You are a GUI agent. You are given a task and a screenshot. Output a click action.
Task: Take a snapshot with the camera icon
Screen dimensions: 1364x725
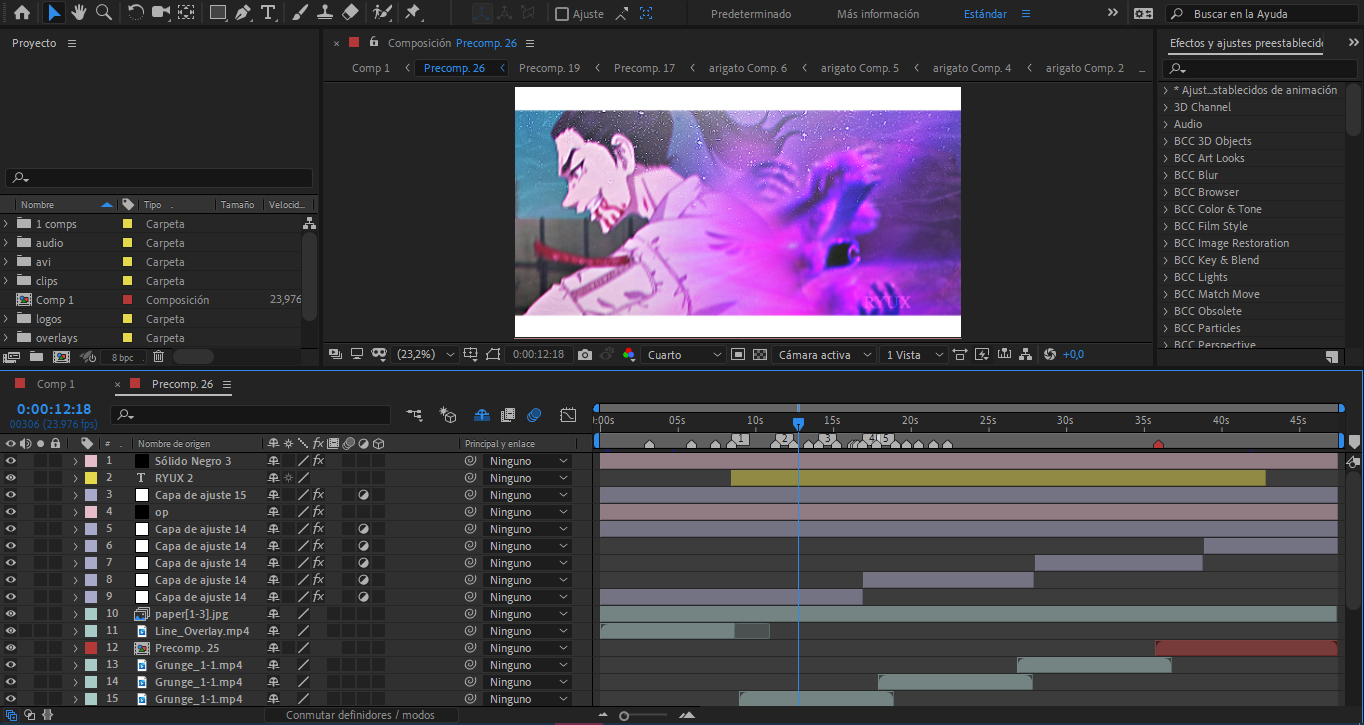tap(585, 354)
